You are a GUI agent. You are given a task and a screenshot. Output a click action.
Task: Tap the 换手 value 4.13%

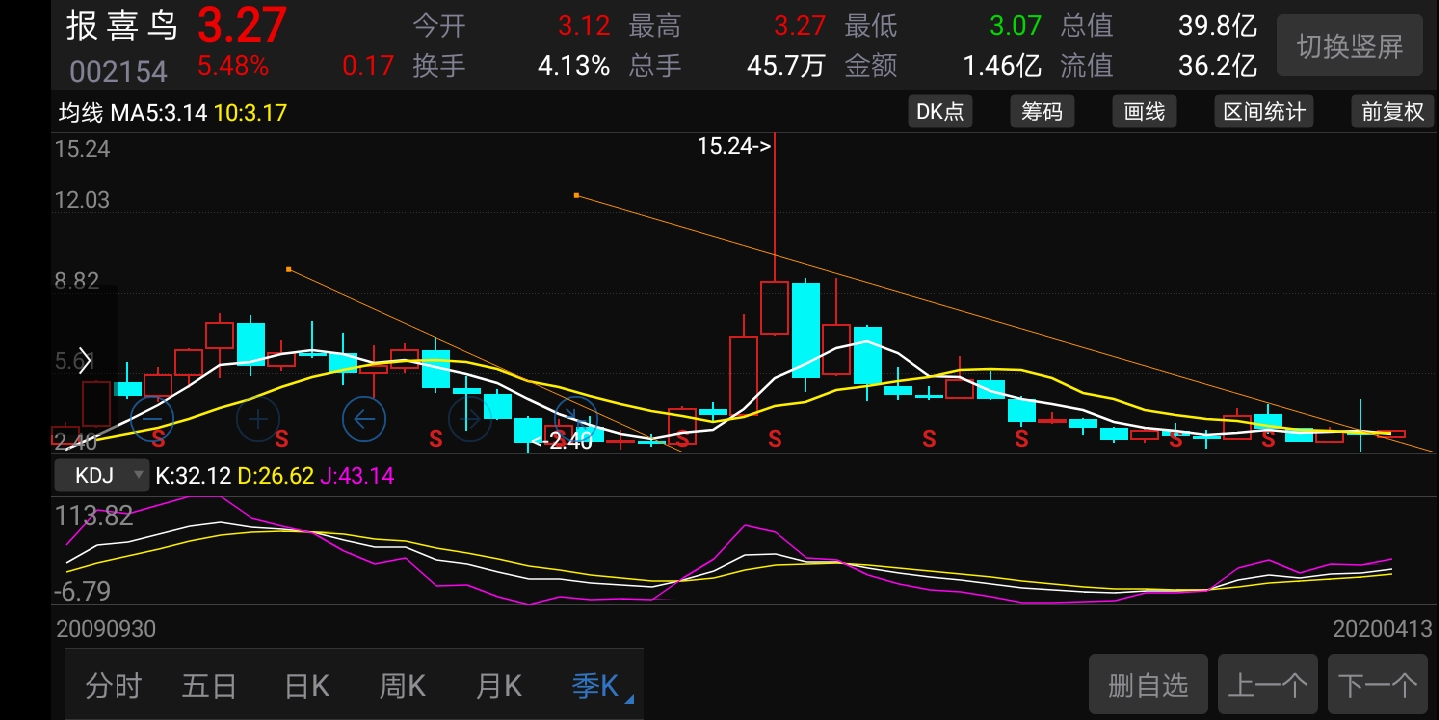(x=574, y=66)
